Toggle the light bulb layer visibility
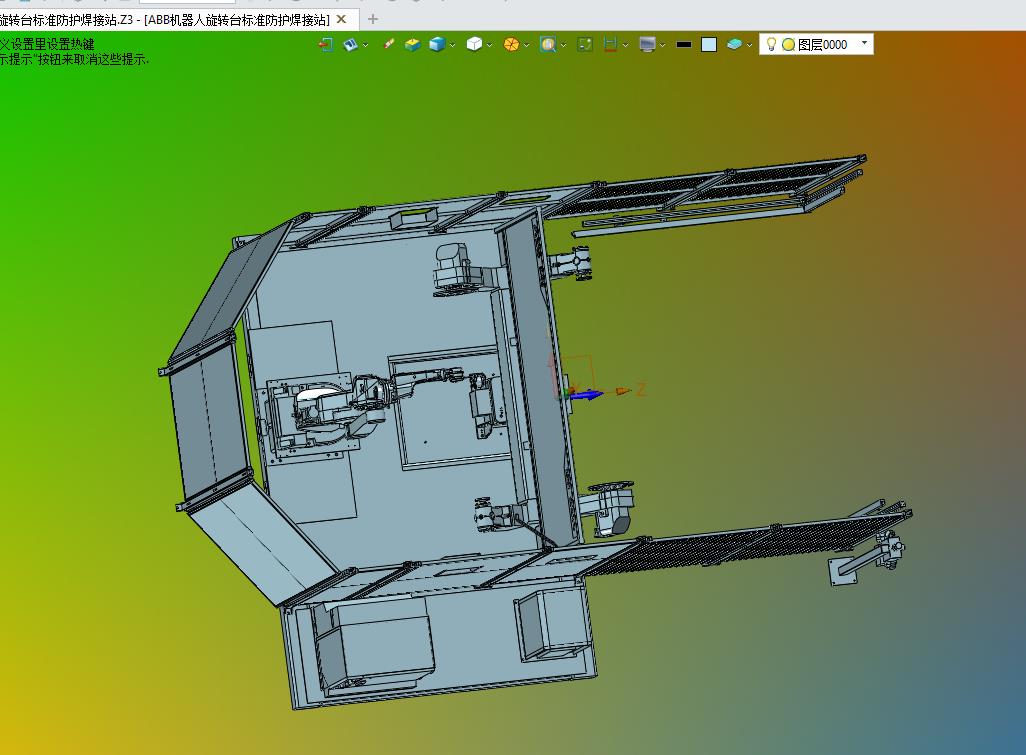 pos(771,44)
